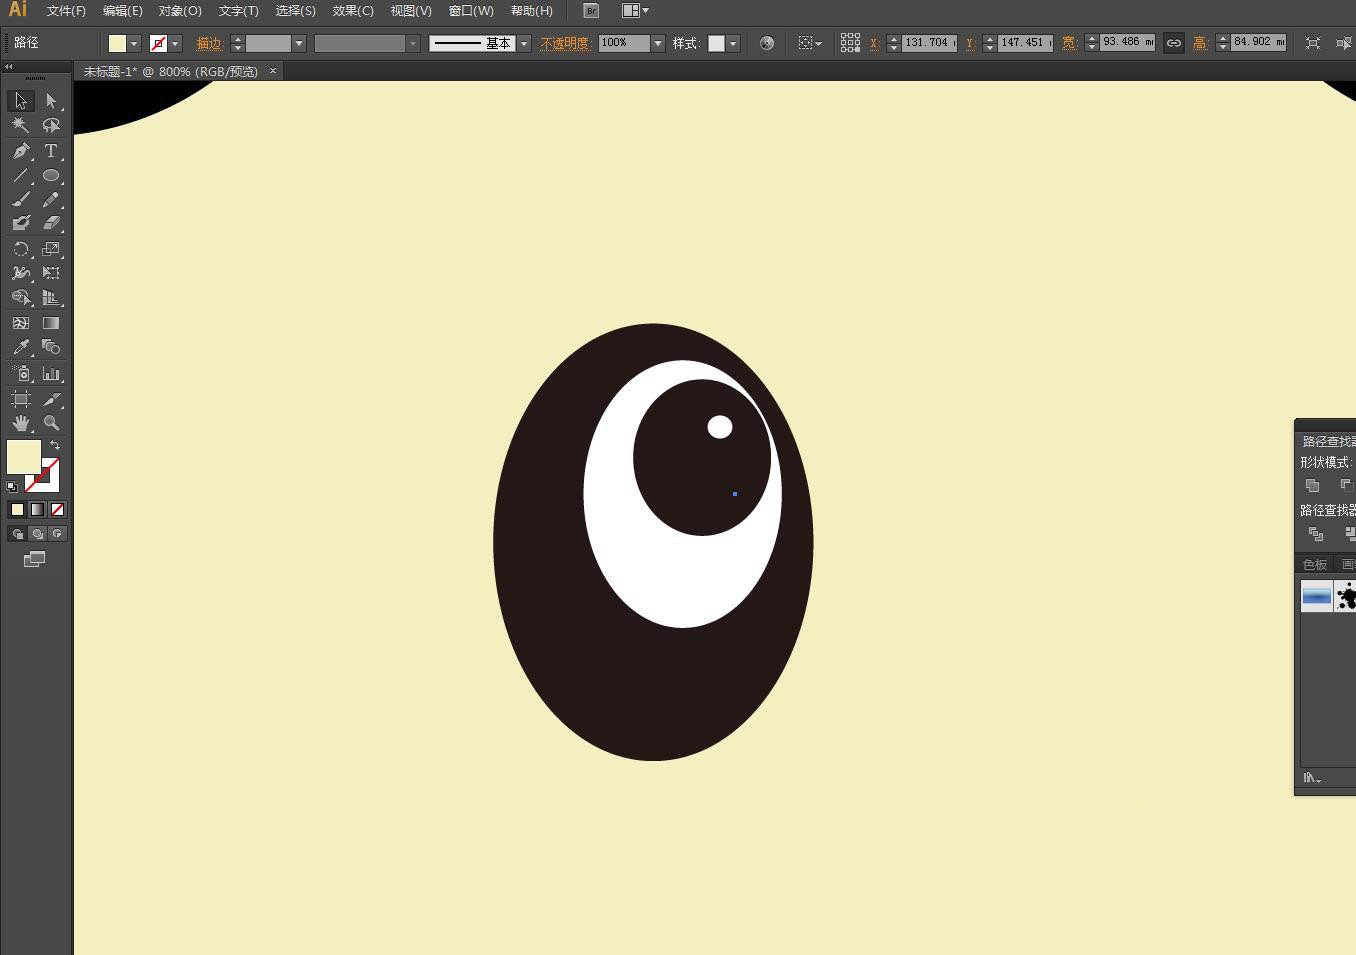Select the Pen tool
1356x955 pixels.
[x=21, y=151]
